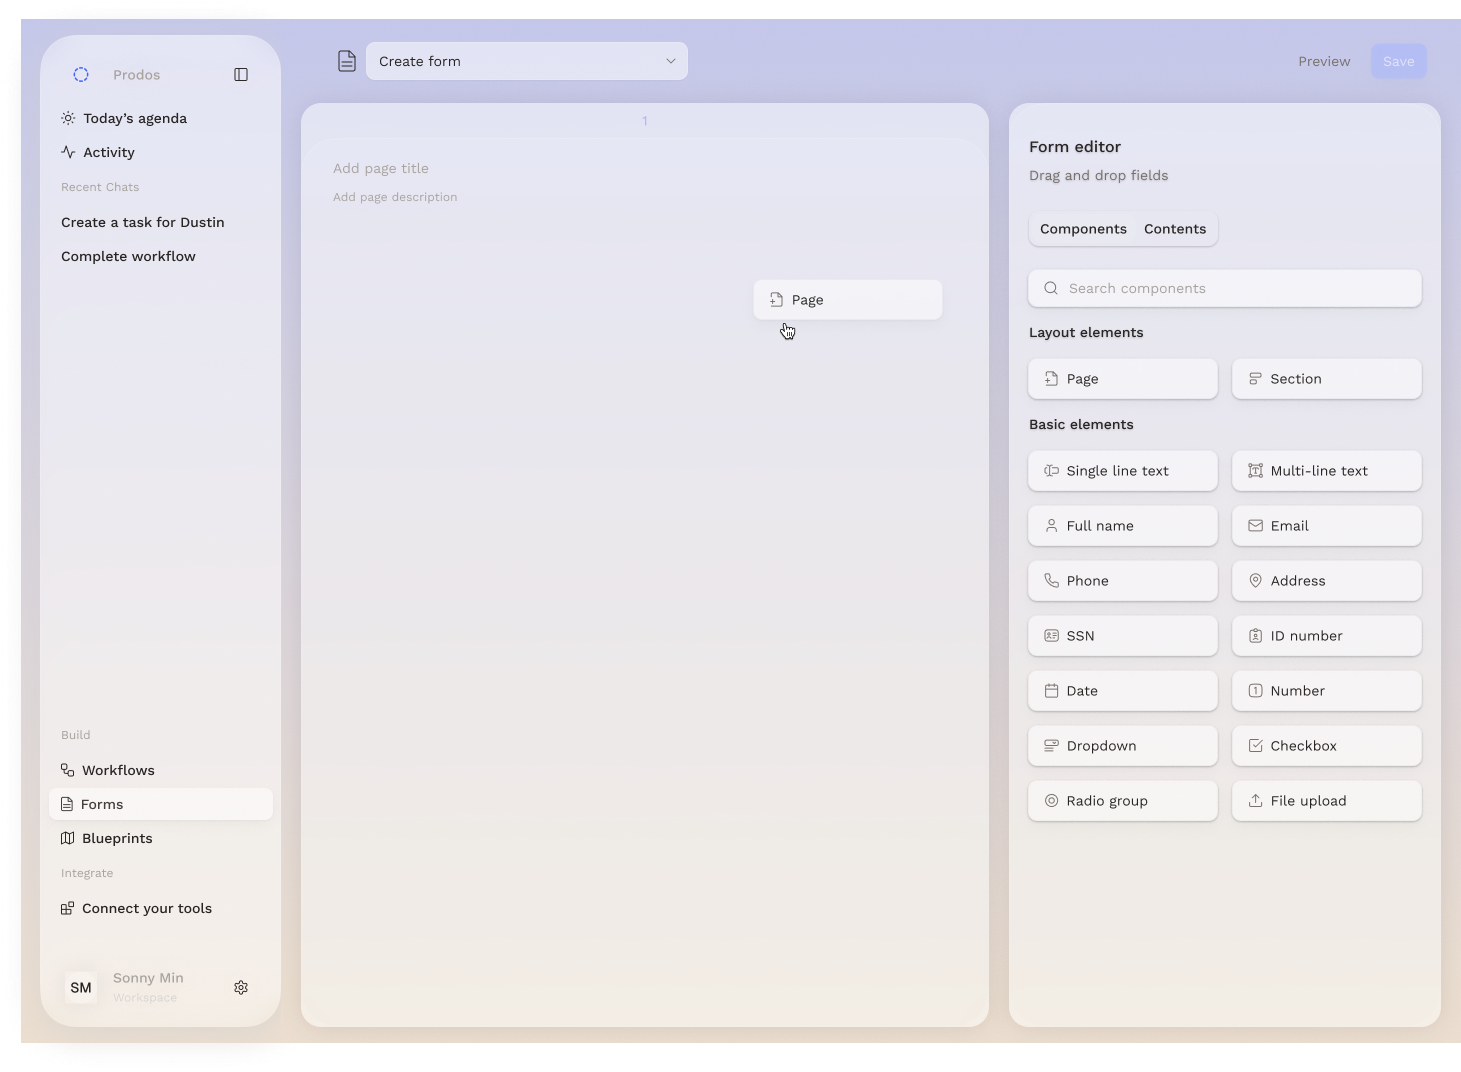Add a Dropdown field component
Image resolution: width=1461 pixels, height=1072 pixels.
(1123, 746)
